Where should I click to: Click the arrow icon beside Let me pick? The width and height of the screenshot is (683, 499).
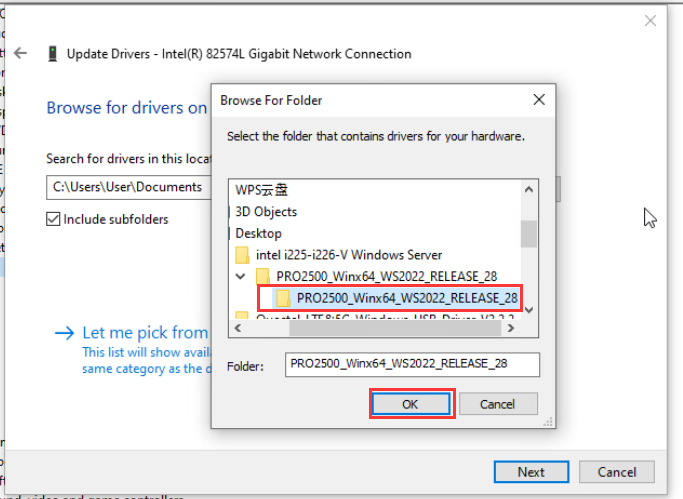pyautogui.click(x=64, y=333)
